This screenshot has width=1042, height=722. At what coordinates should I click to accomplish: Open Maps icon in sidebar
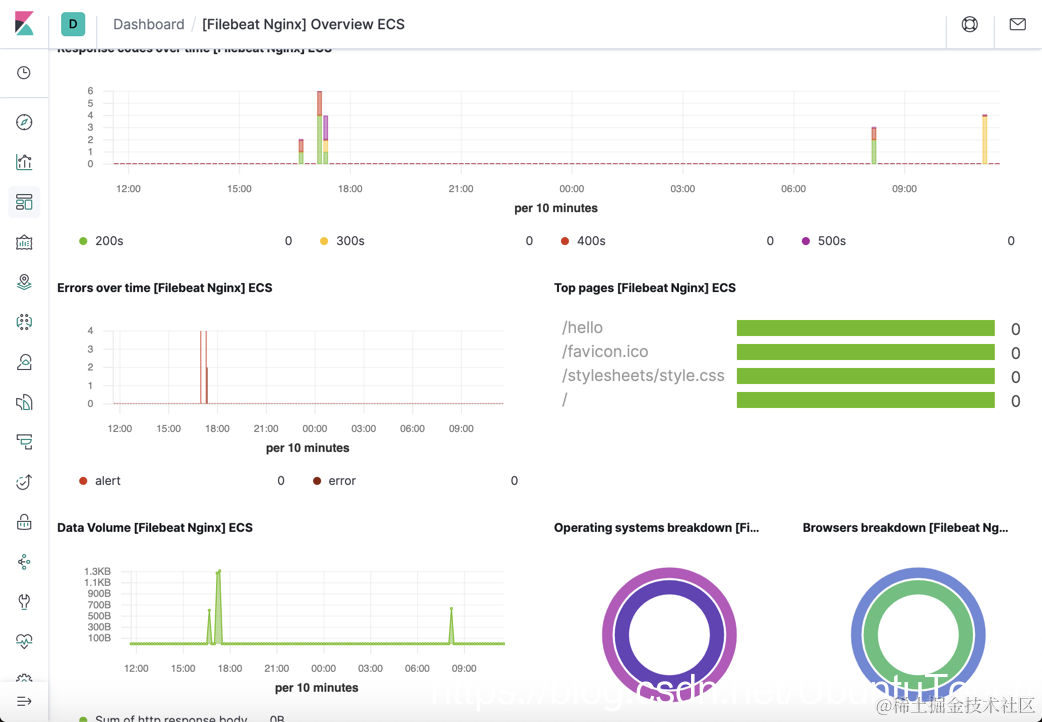click(24, 282)
